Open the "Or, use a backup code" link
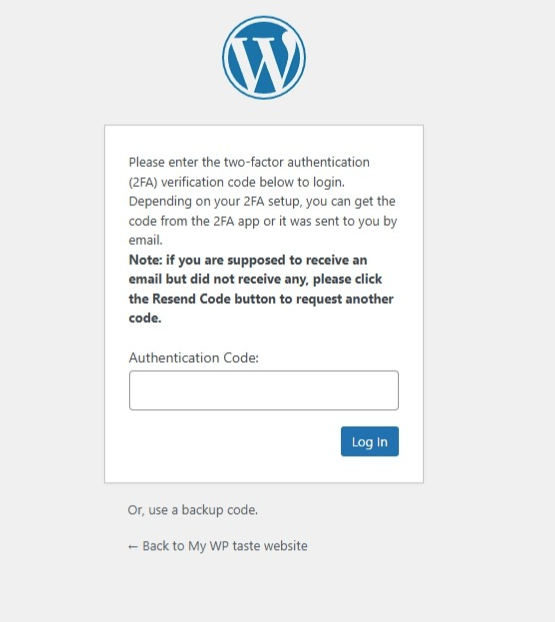The height and width of the screenshot is (622, 555). click(x=193, y=510)
